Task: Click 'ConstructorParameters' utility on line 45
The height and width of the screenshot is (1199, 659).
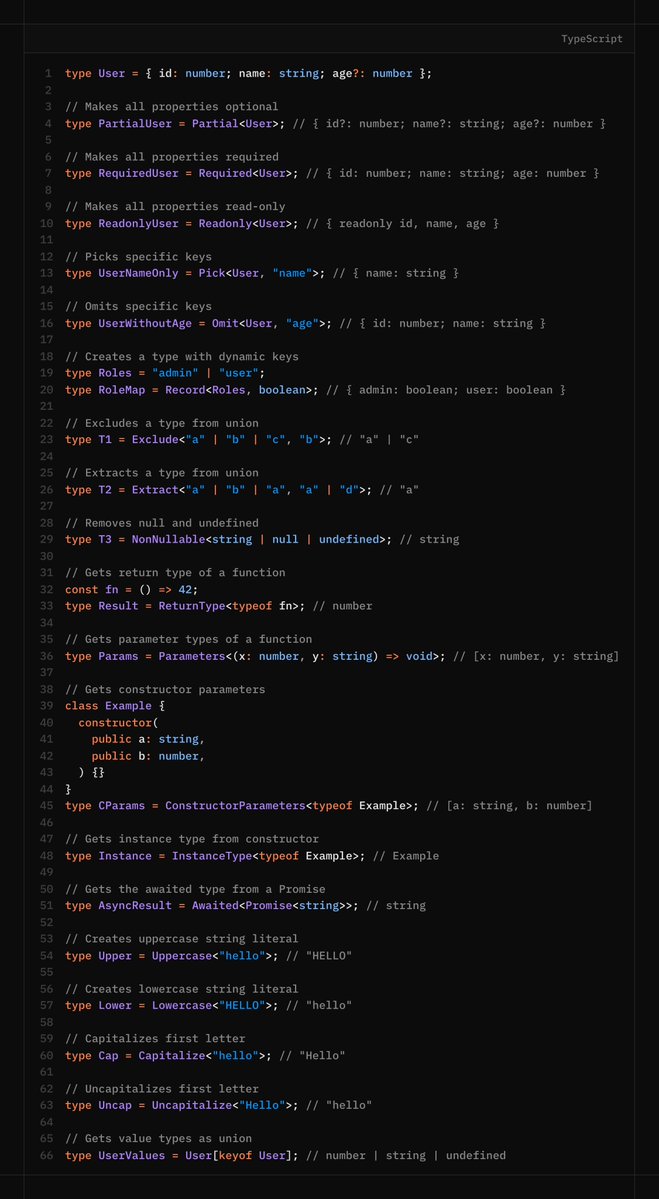Action: coord(235,806)
